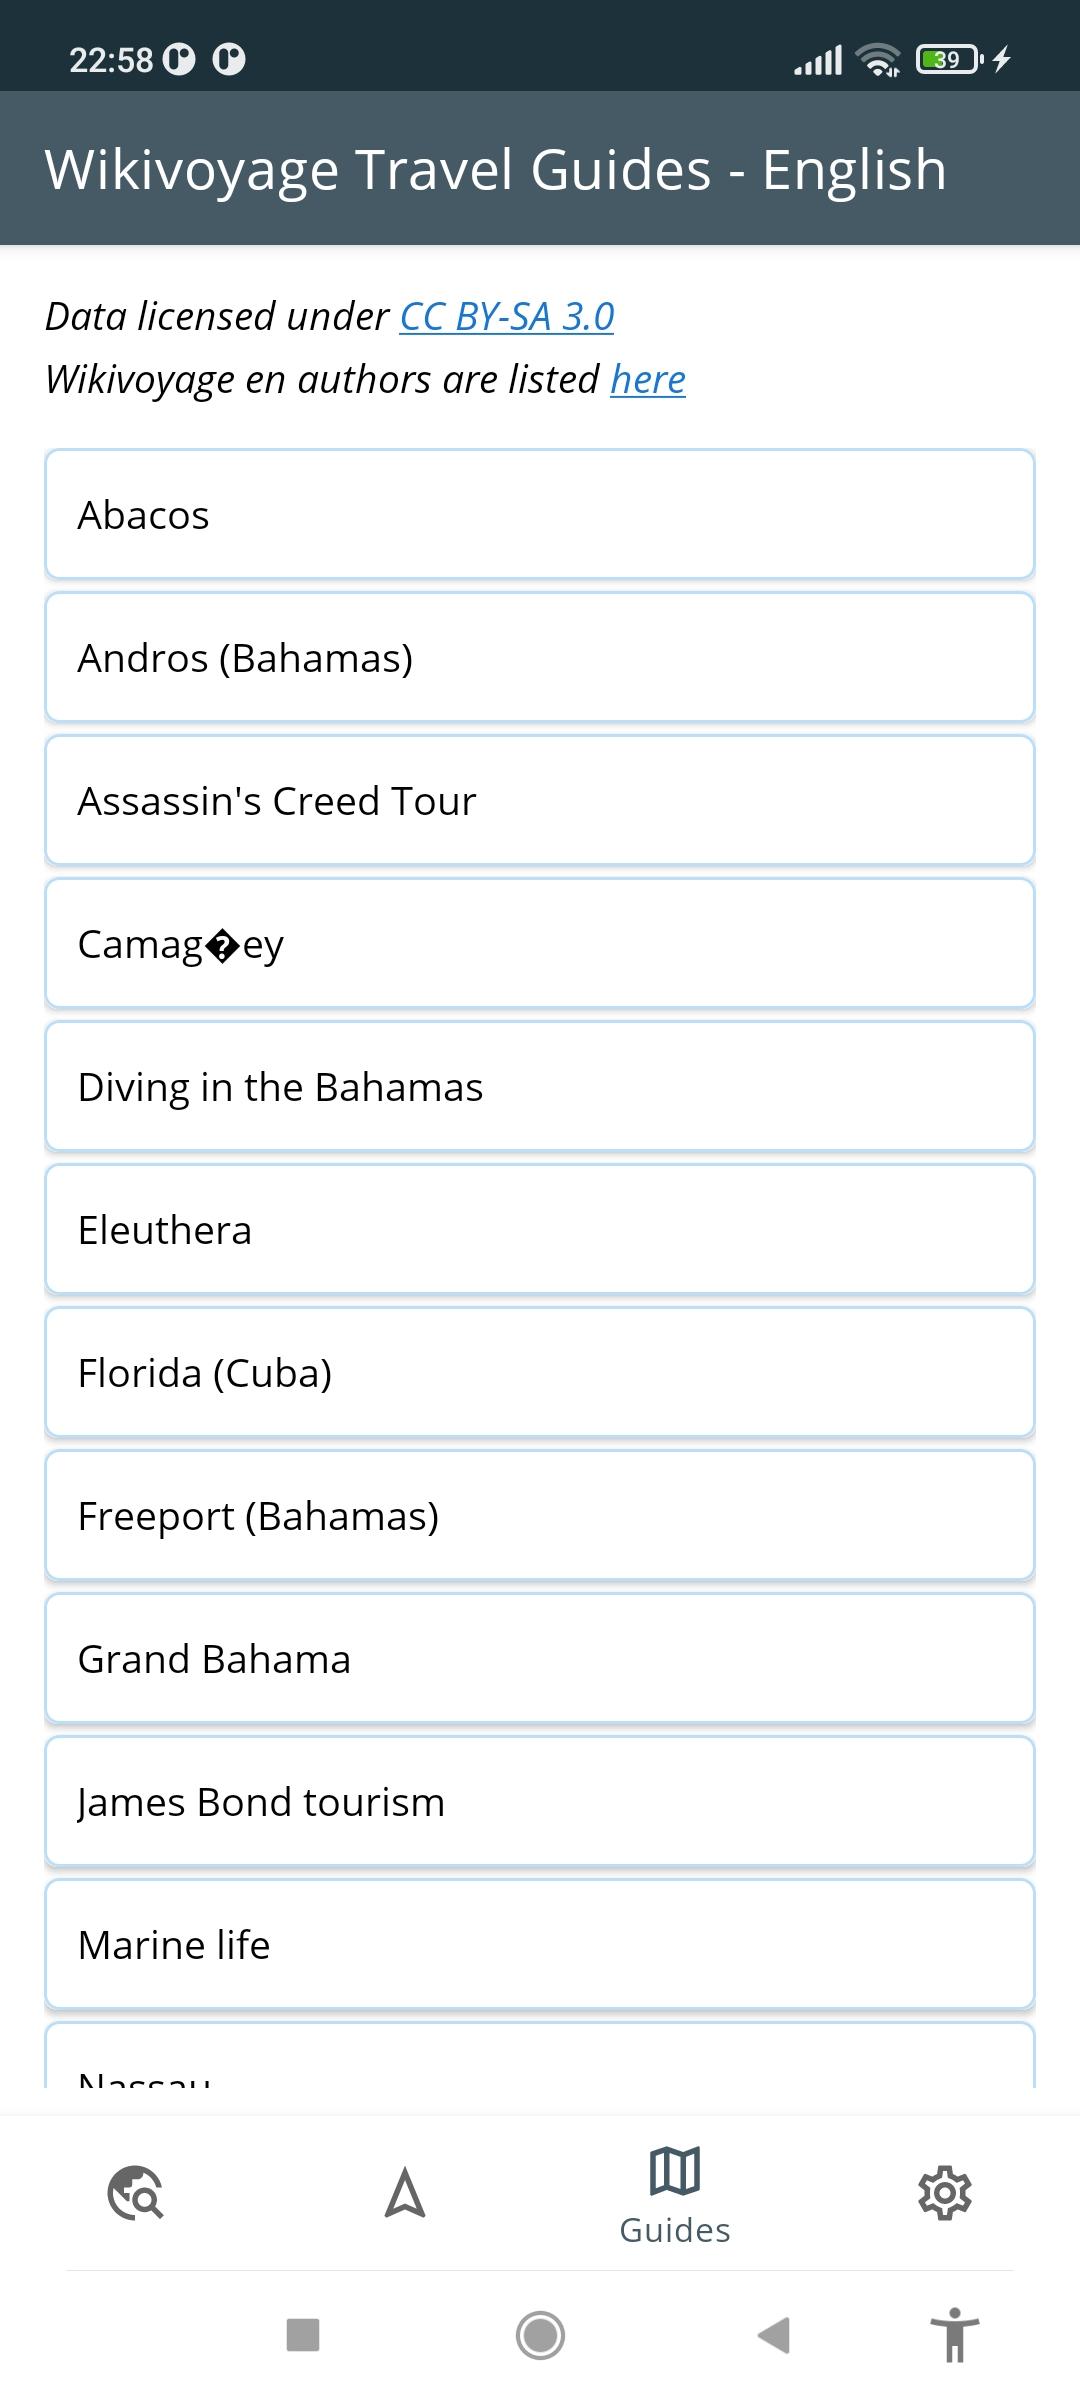The height and width of the screenshot is (2400, 1080).
Task: Open the authors list 'here' link
Action: pos(648,379)
